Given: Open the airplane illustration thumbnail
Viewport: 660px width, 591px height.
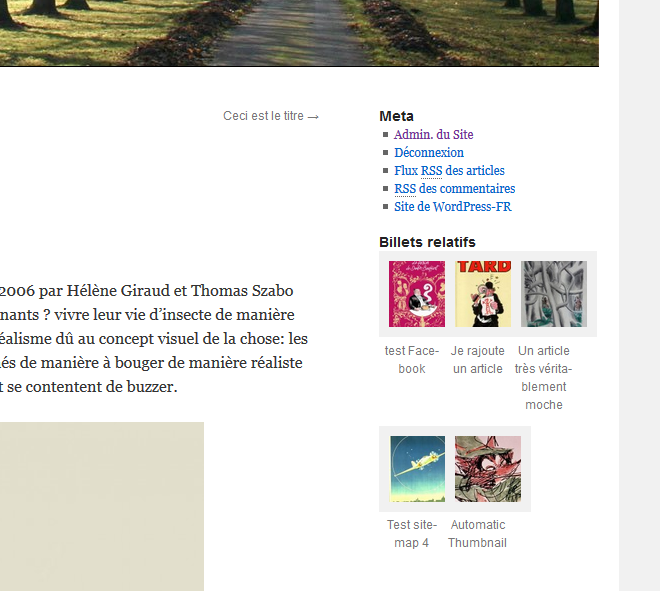Looking at the screenshot, I should (418, 469).
